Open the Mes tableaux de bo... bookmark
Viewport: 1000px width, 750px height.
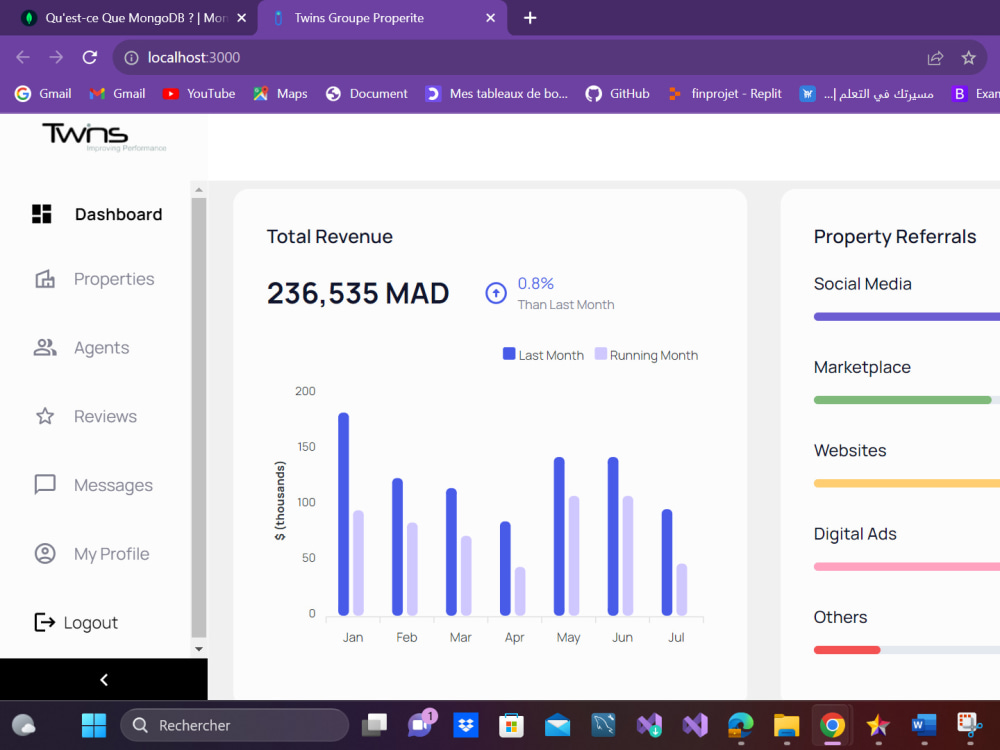(497, 94)
